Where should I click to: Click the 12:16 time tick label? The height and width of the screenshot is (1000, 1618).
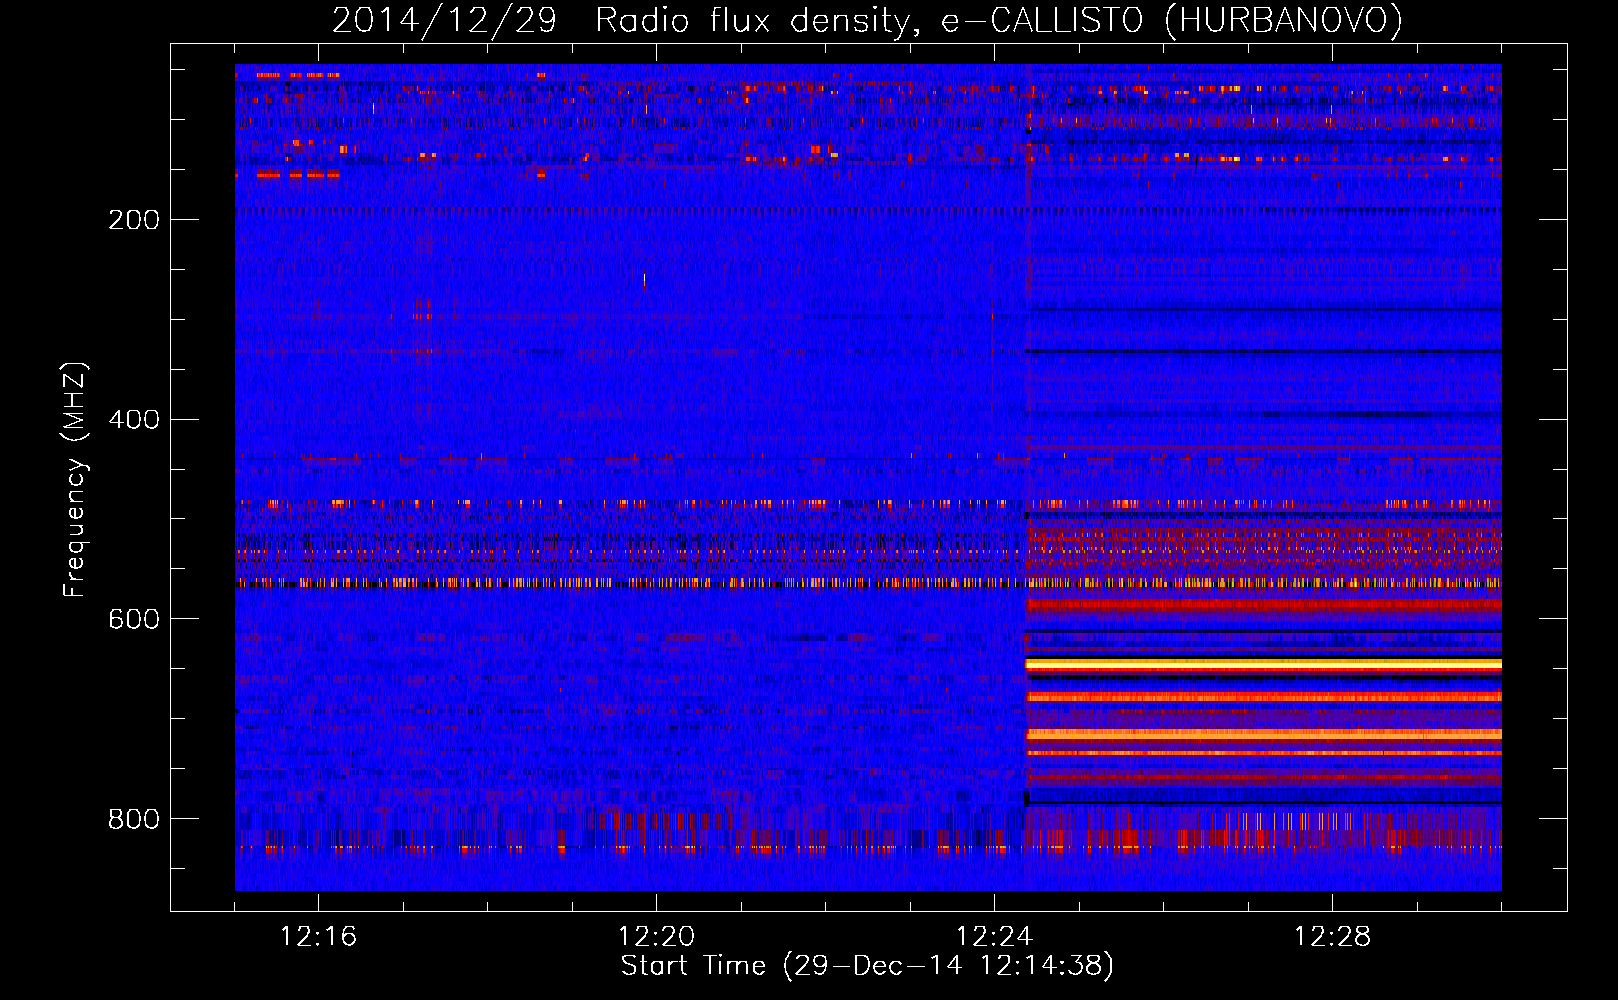click(318, 937)
